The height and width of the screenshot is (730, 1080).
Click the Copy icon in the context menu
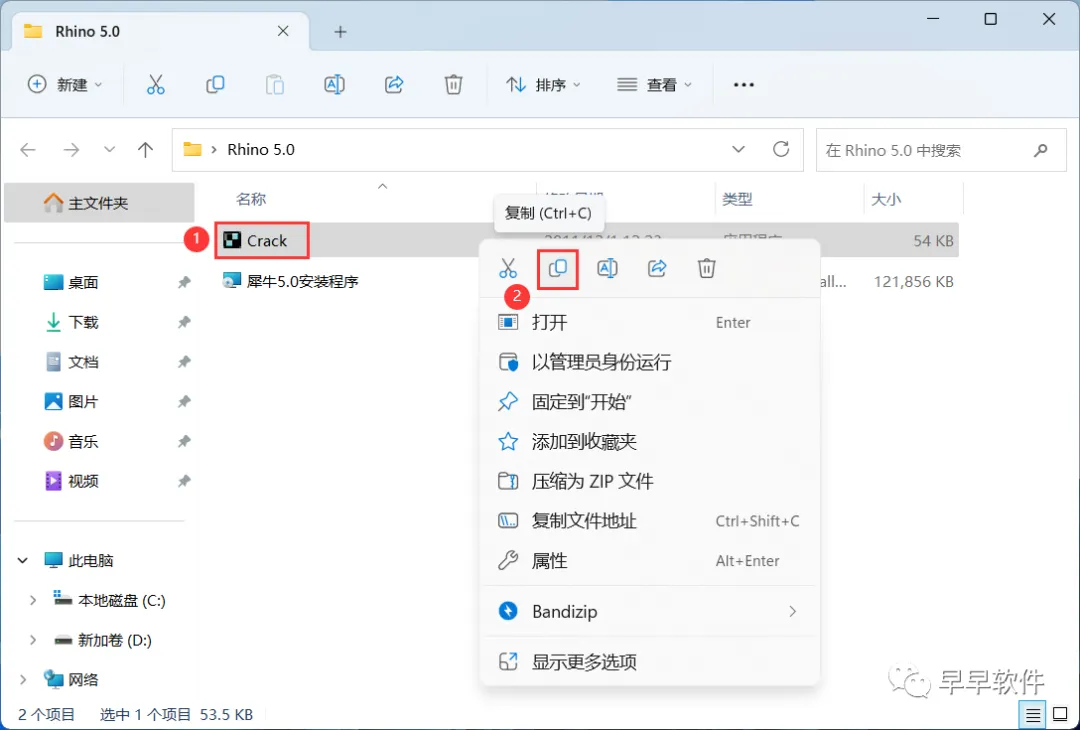(558, 268)
